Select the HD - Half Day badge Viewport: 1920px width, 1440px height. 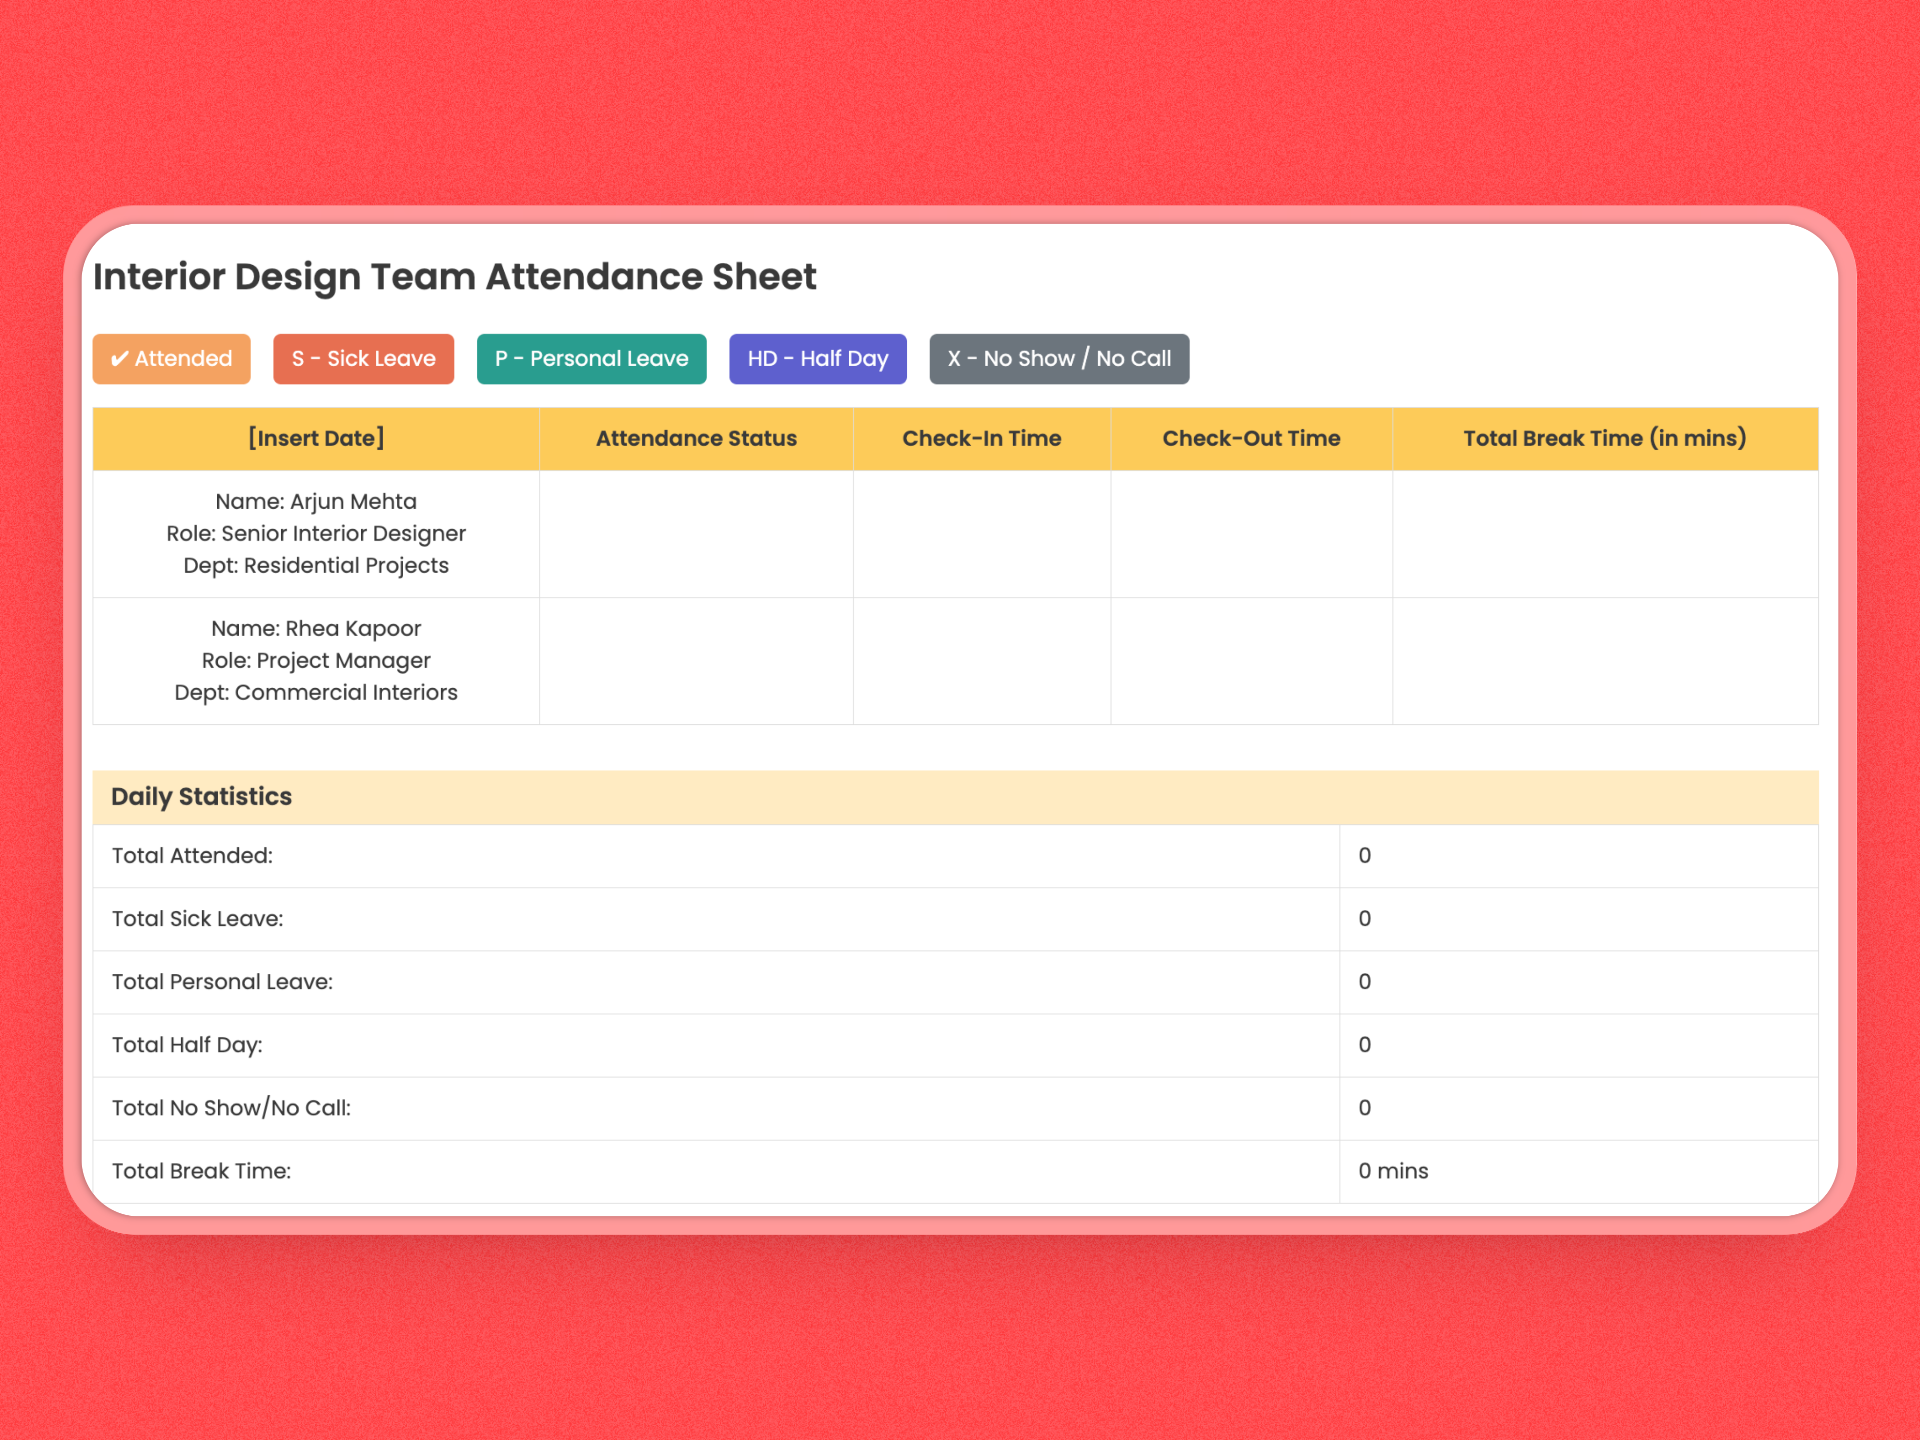(x=817, y=359)
